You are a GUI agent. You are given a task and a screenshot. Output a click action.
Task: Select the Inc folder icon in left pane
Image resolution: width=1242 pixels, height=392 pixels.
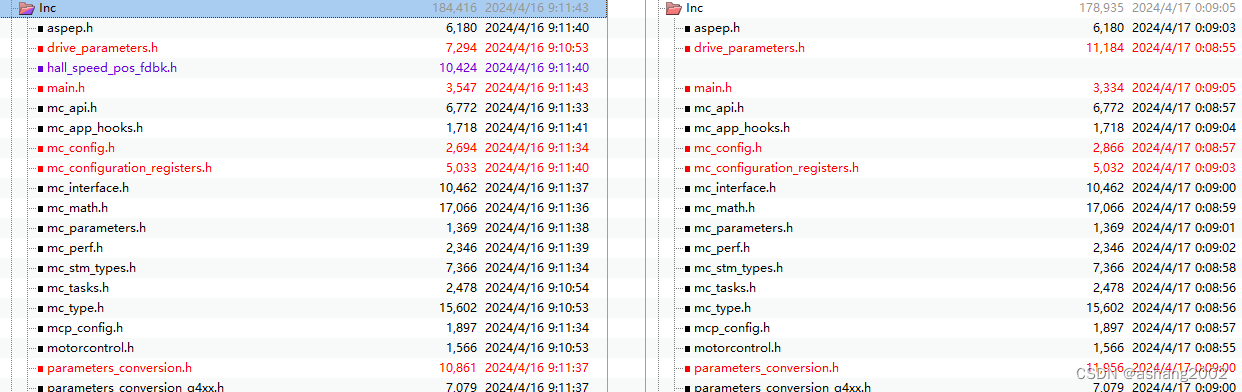pos(27,8)
